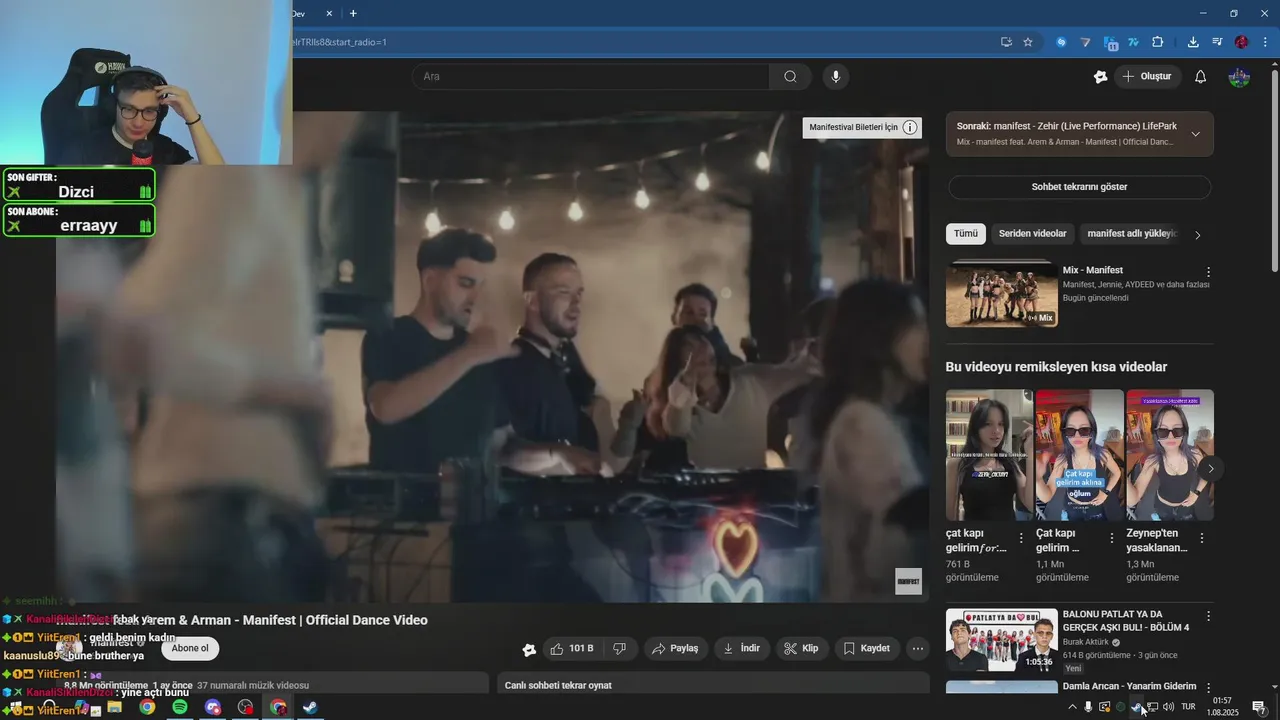
Task: Subscribe with Abone ol button
Action: pyautogui.click(x=190, y=648)
